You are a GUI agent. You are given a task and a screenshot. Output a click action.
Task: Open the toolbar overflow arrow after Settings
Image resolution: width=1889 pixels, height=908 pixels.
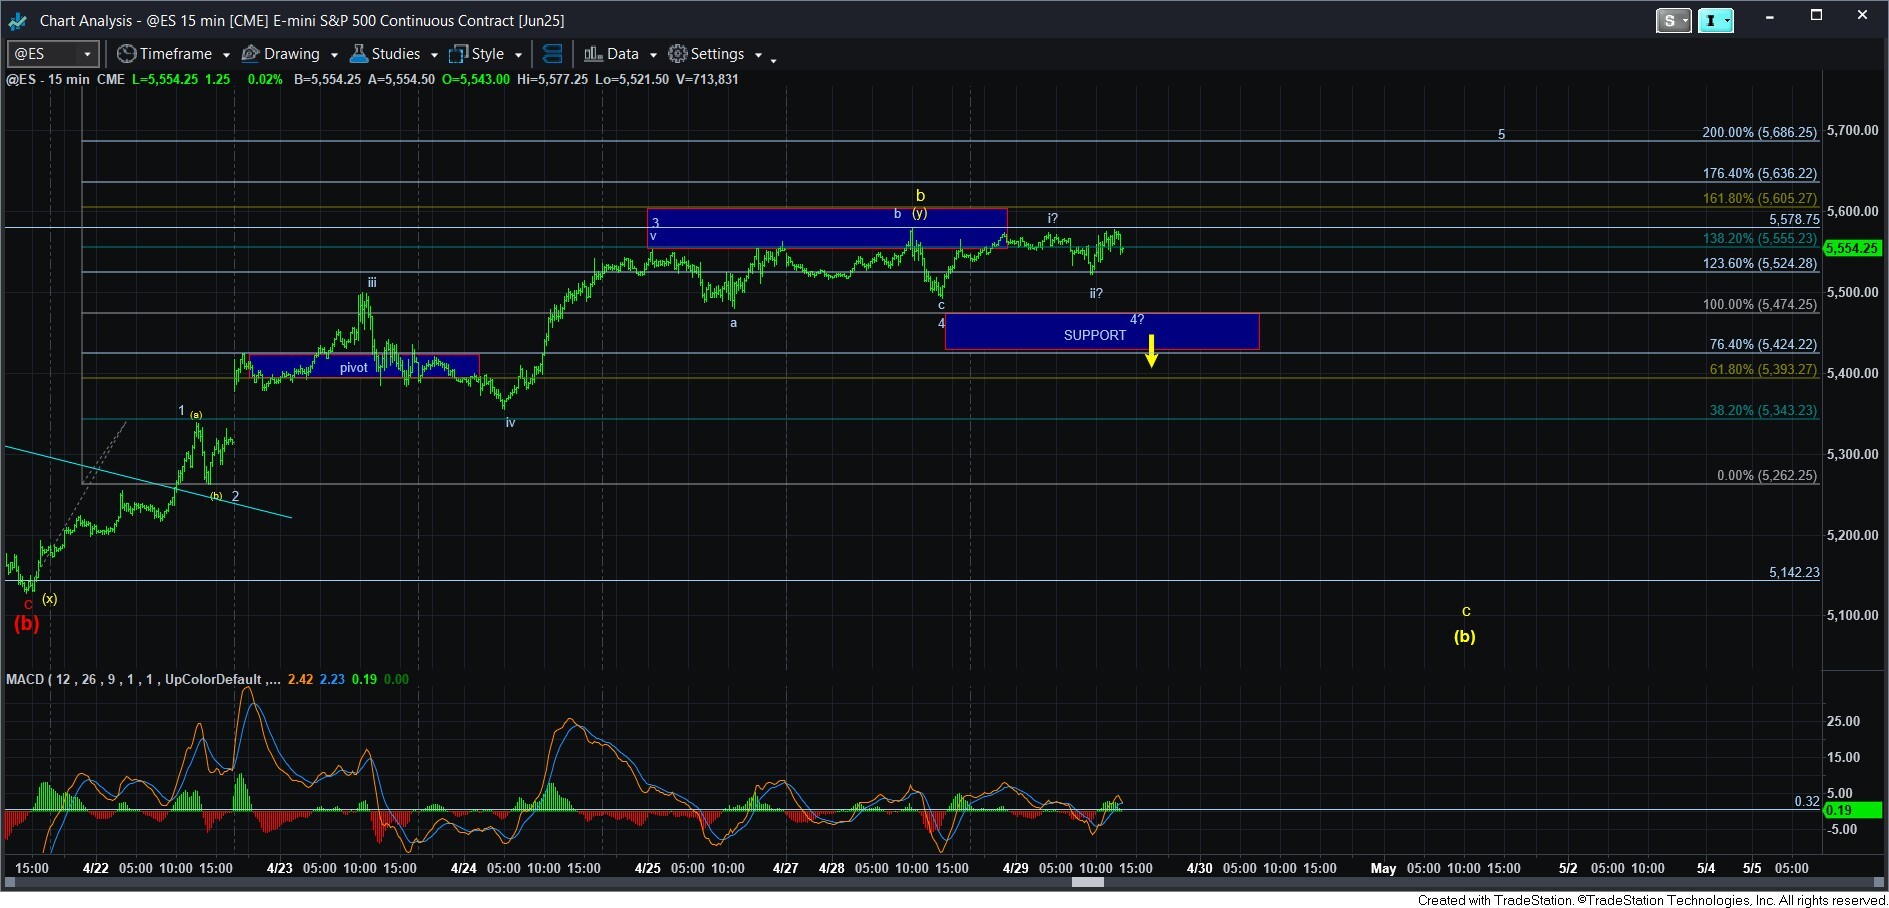pos(774,60)
